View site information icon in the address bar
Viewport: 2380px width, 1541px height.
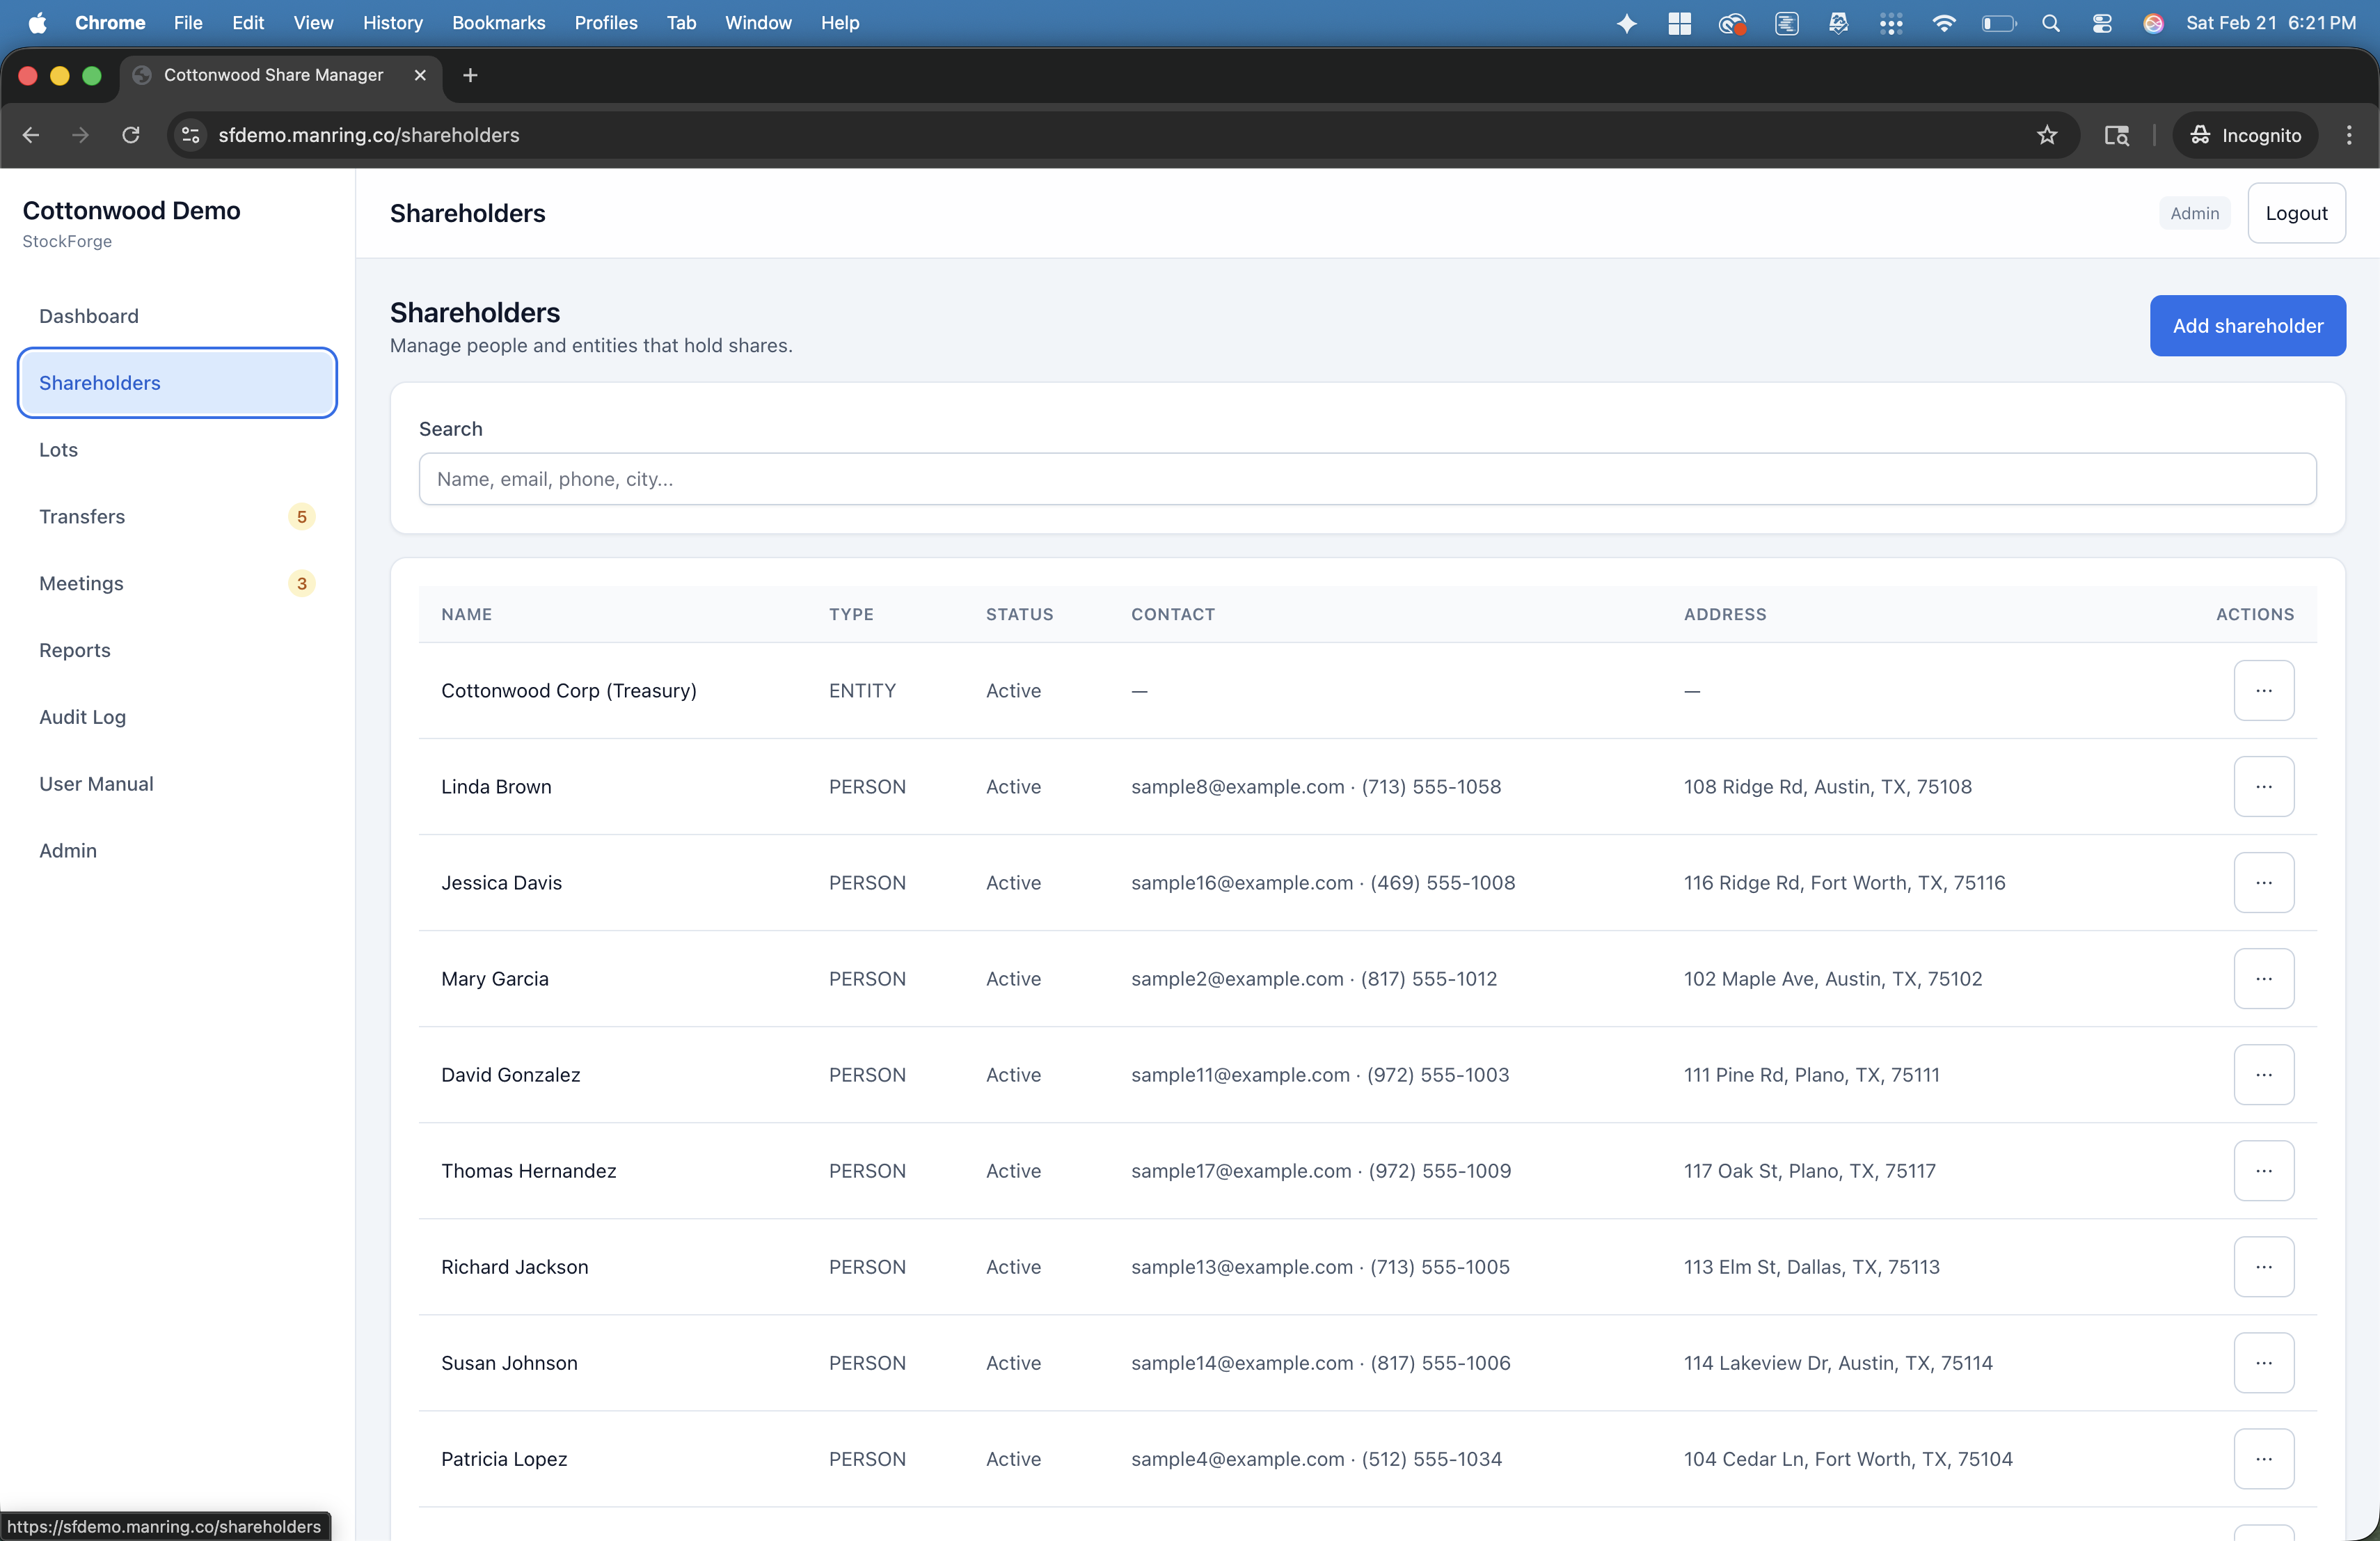click(189, 135)
